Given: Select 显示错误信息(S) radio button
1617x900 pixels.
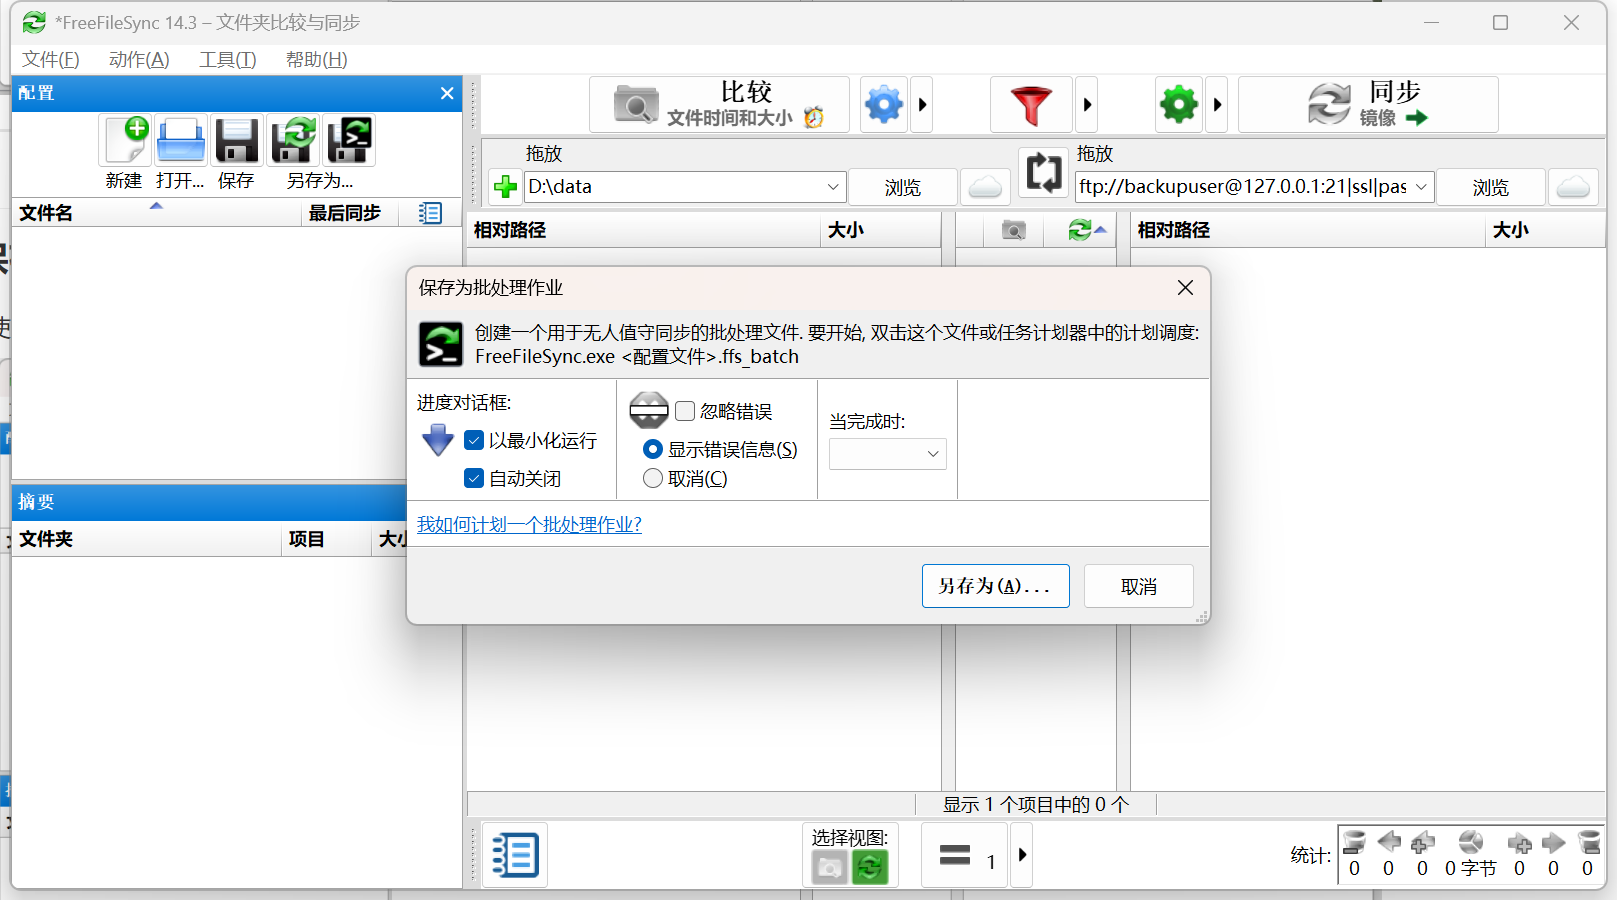Looking at the screenshot, I should click(653, 449).
